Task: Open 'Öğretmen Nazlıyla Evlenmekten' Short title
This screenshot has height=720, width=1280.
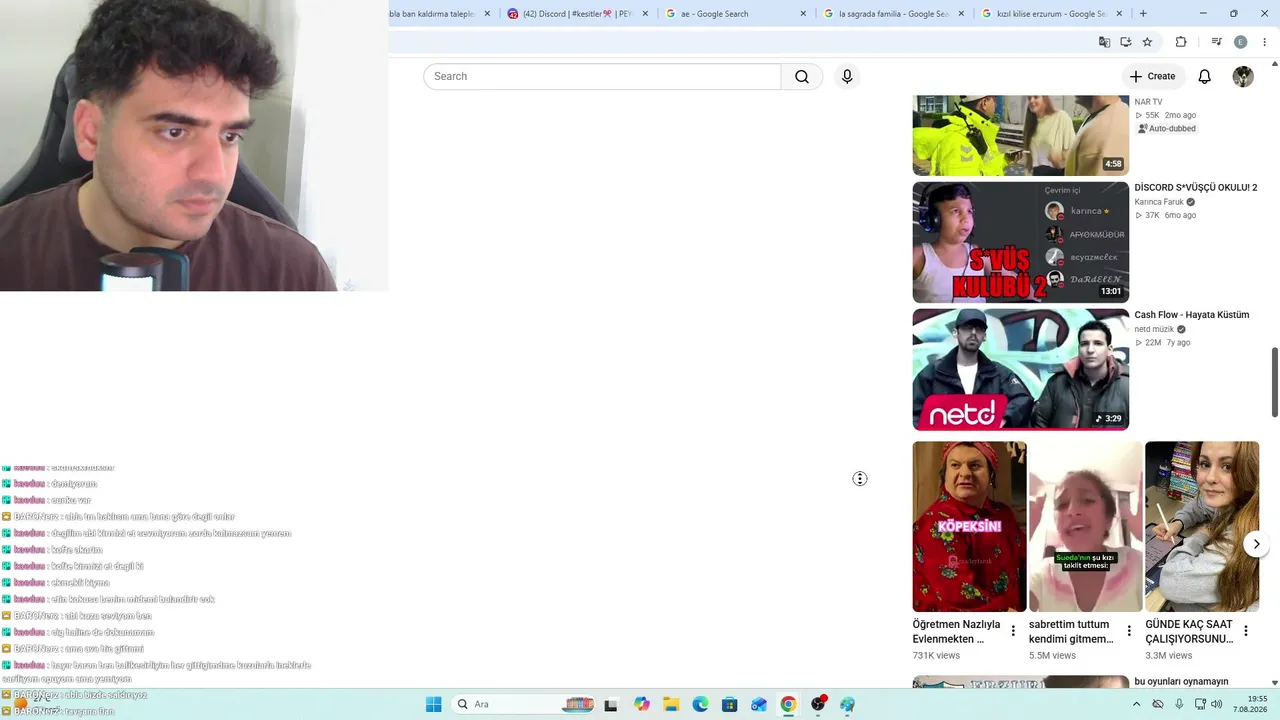Action: (x=956, y=632)
